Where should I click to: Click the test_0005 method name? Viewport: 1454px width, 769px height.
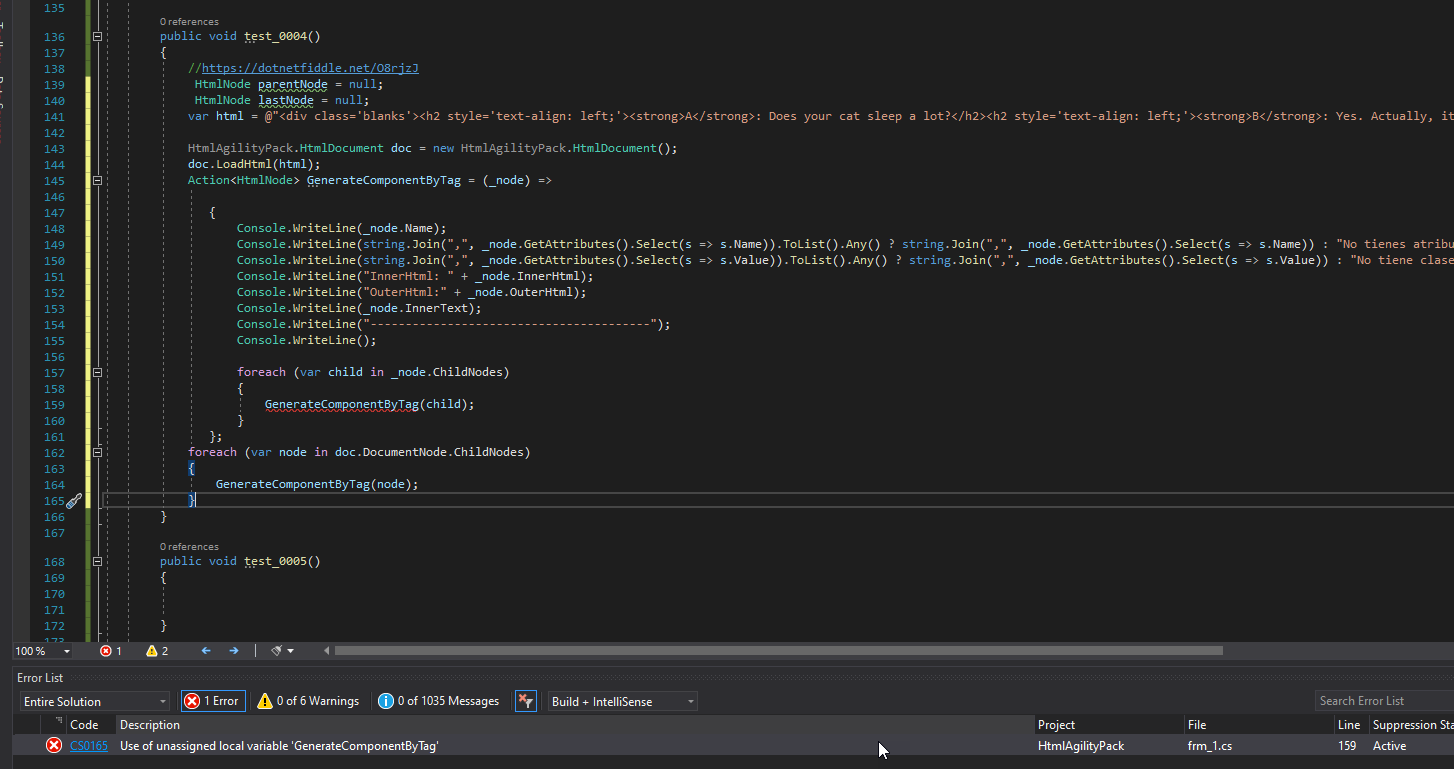(x=275, y=562)
